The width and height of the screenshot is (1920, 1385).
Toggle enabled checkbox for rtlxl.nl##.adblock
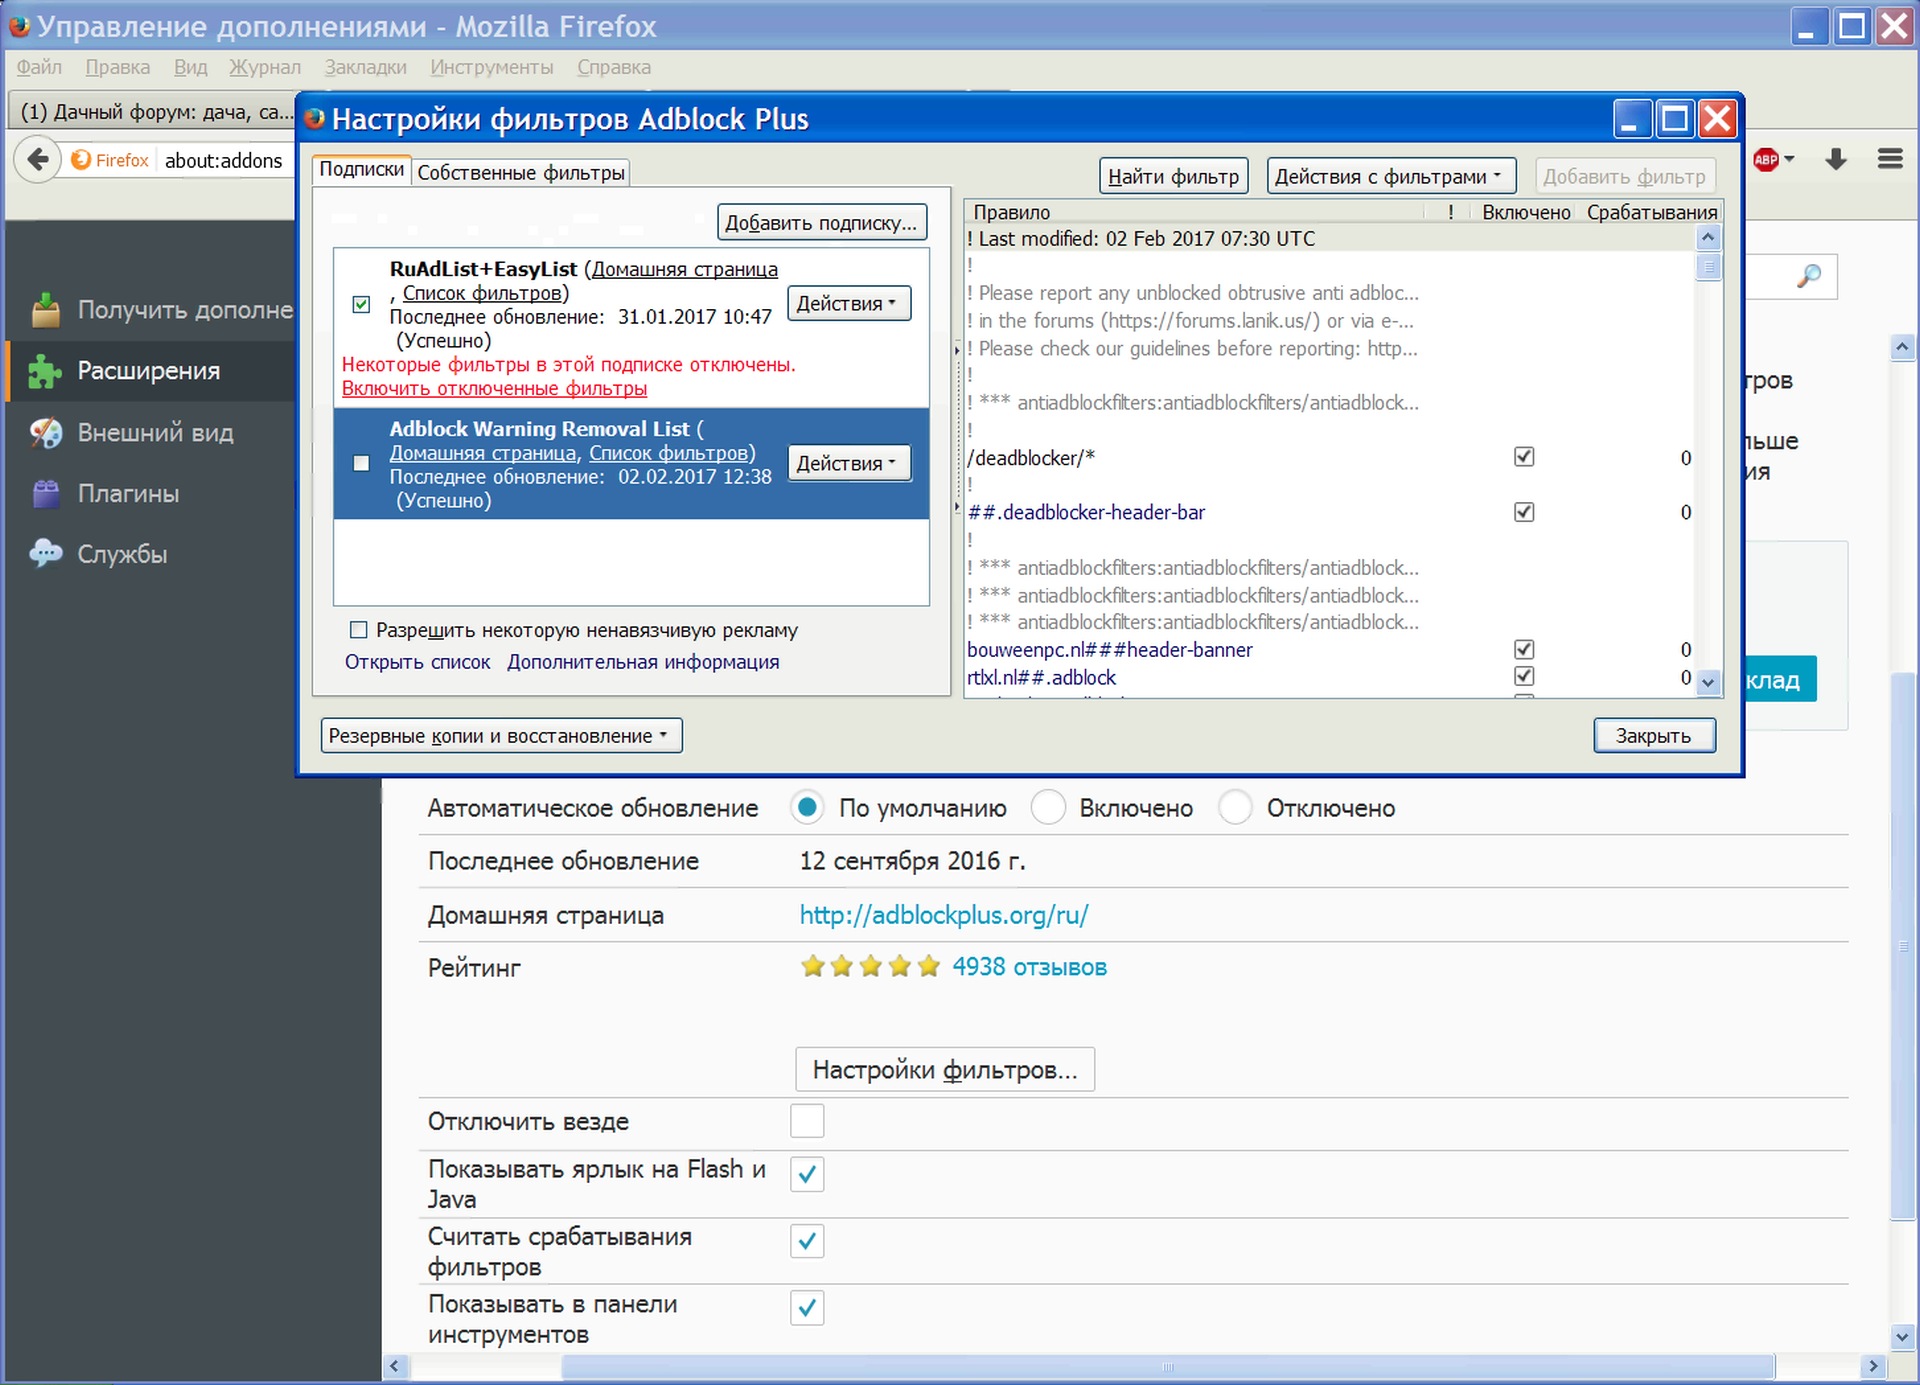[x=1524, y=676]
